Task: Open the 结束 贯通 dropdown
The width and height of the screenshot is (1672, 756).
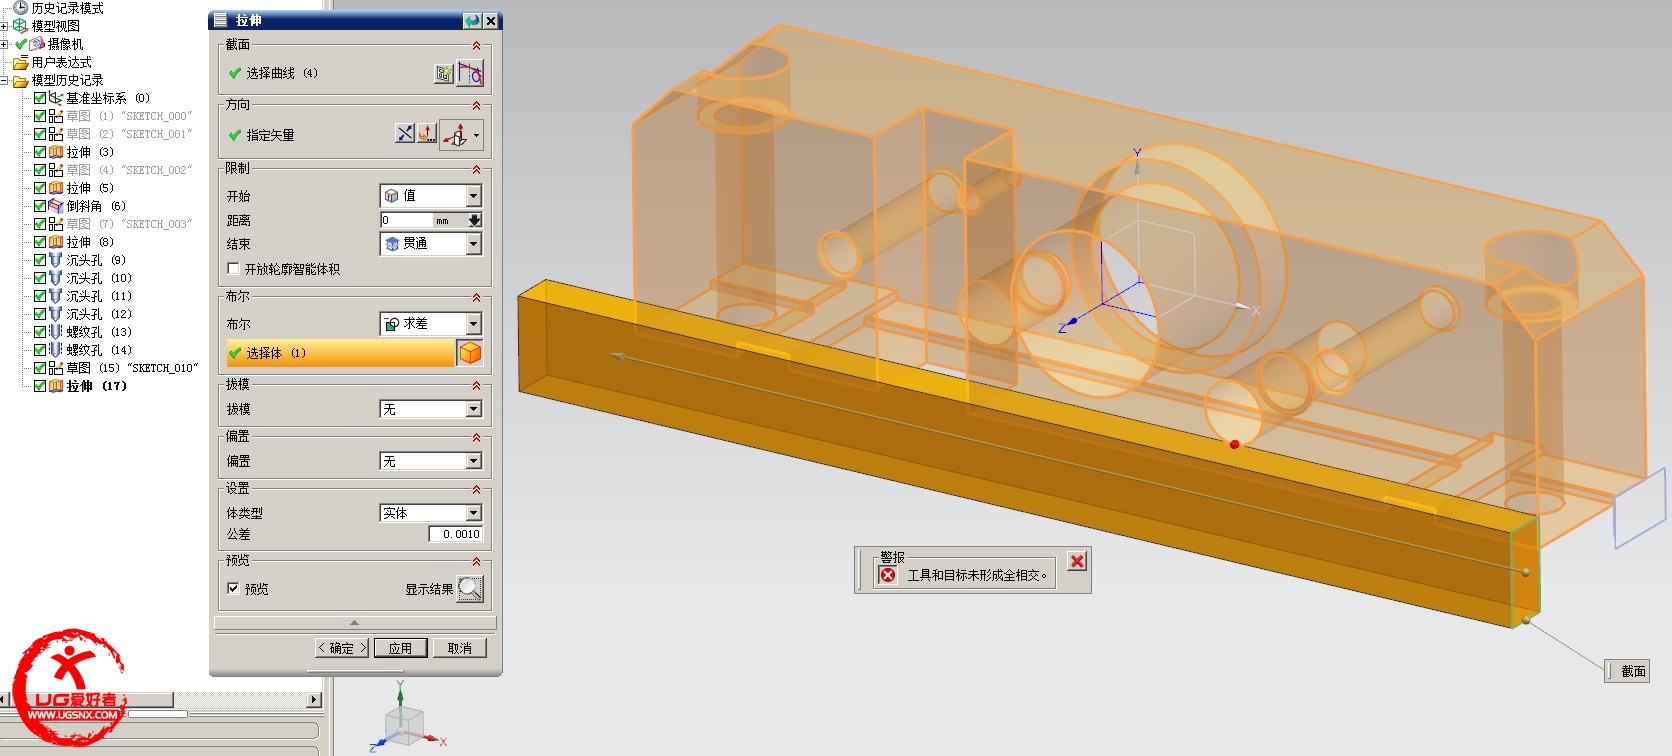Action: 474,244
